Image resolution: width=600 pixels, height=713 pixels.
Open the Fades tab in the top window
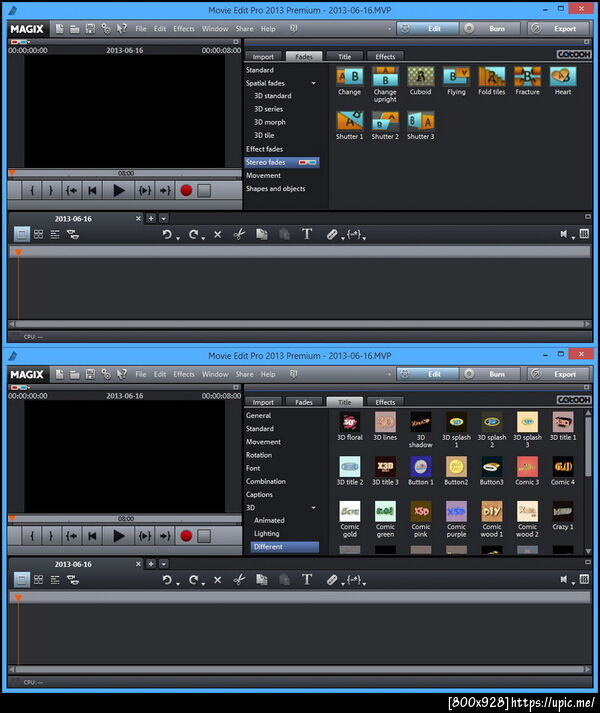(304, 56)
